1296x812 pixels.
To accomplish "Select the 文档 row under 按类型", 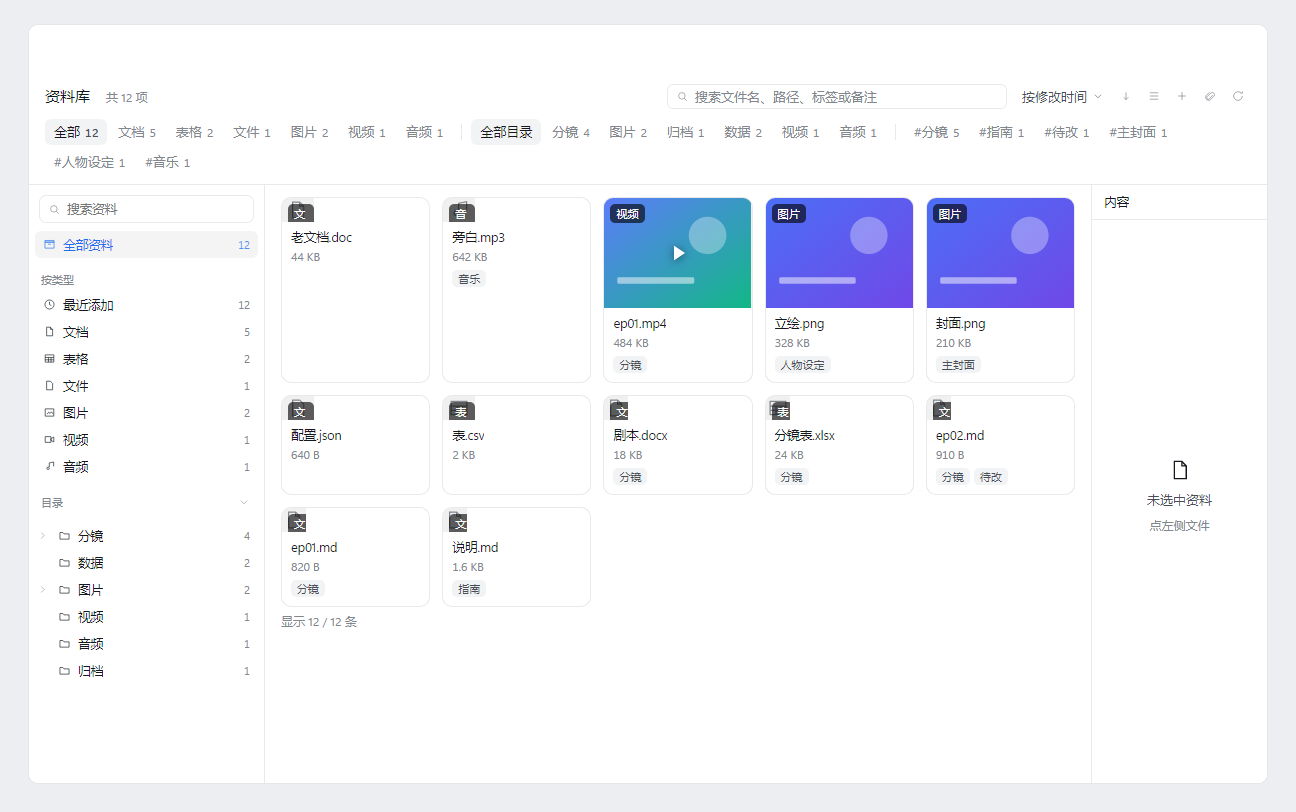I will coord(146,332).
